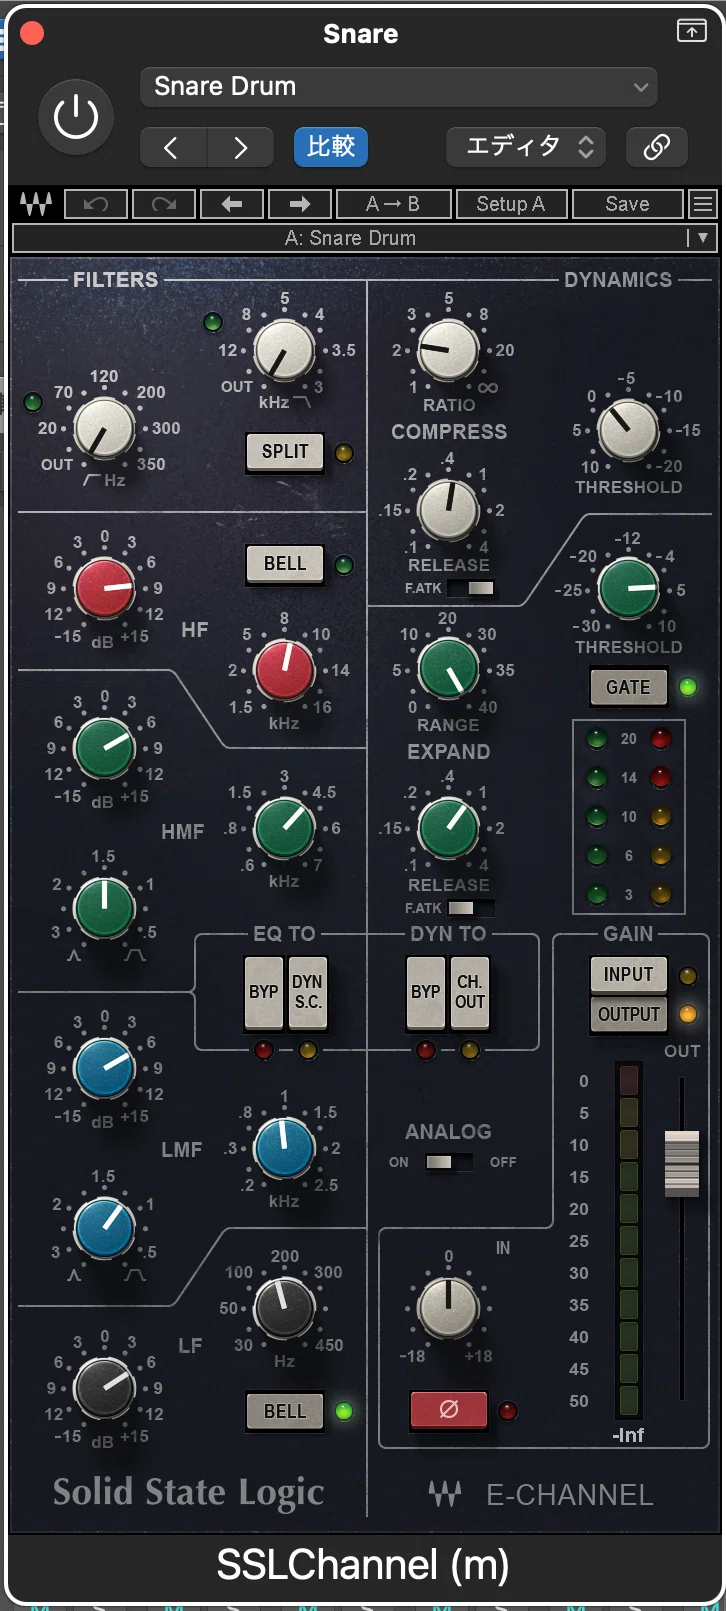Select INPUT metering button
Viewport: 726px width, 1611px height.
pyautogui.click(x=628, y=975)
